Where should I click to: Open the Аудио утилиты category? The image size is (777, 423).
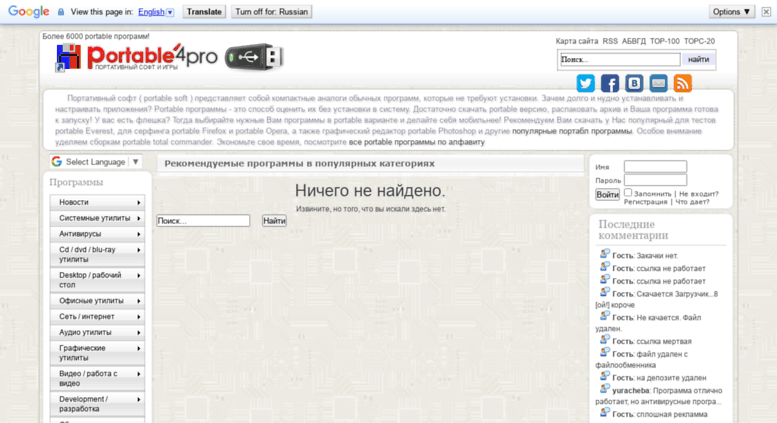pyautogui.click(x=97, y=332)
